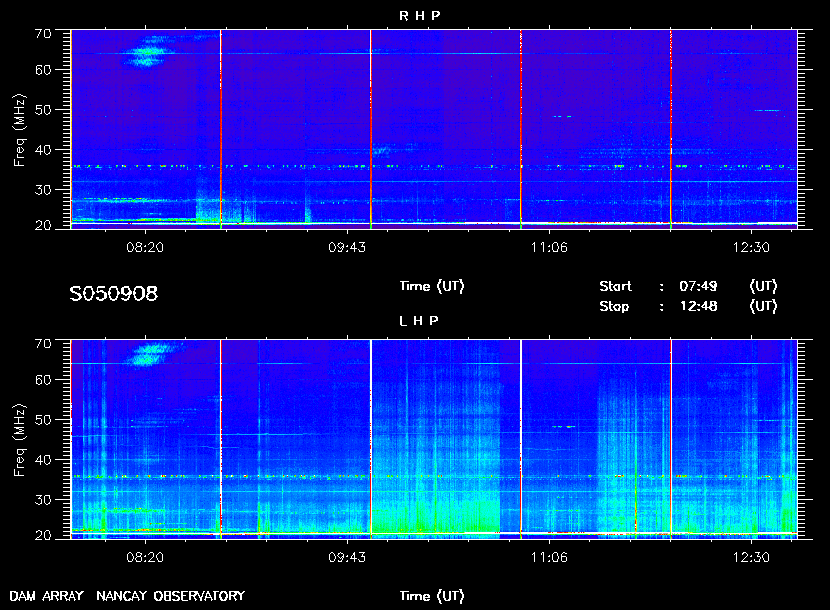Click the 30 frequency tick on LHP axis
Viewport: 830px width, 610px height.
(x=43, y=499)
